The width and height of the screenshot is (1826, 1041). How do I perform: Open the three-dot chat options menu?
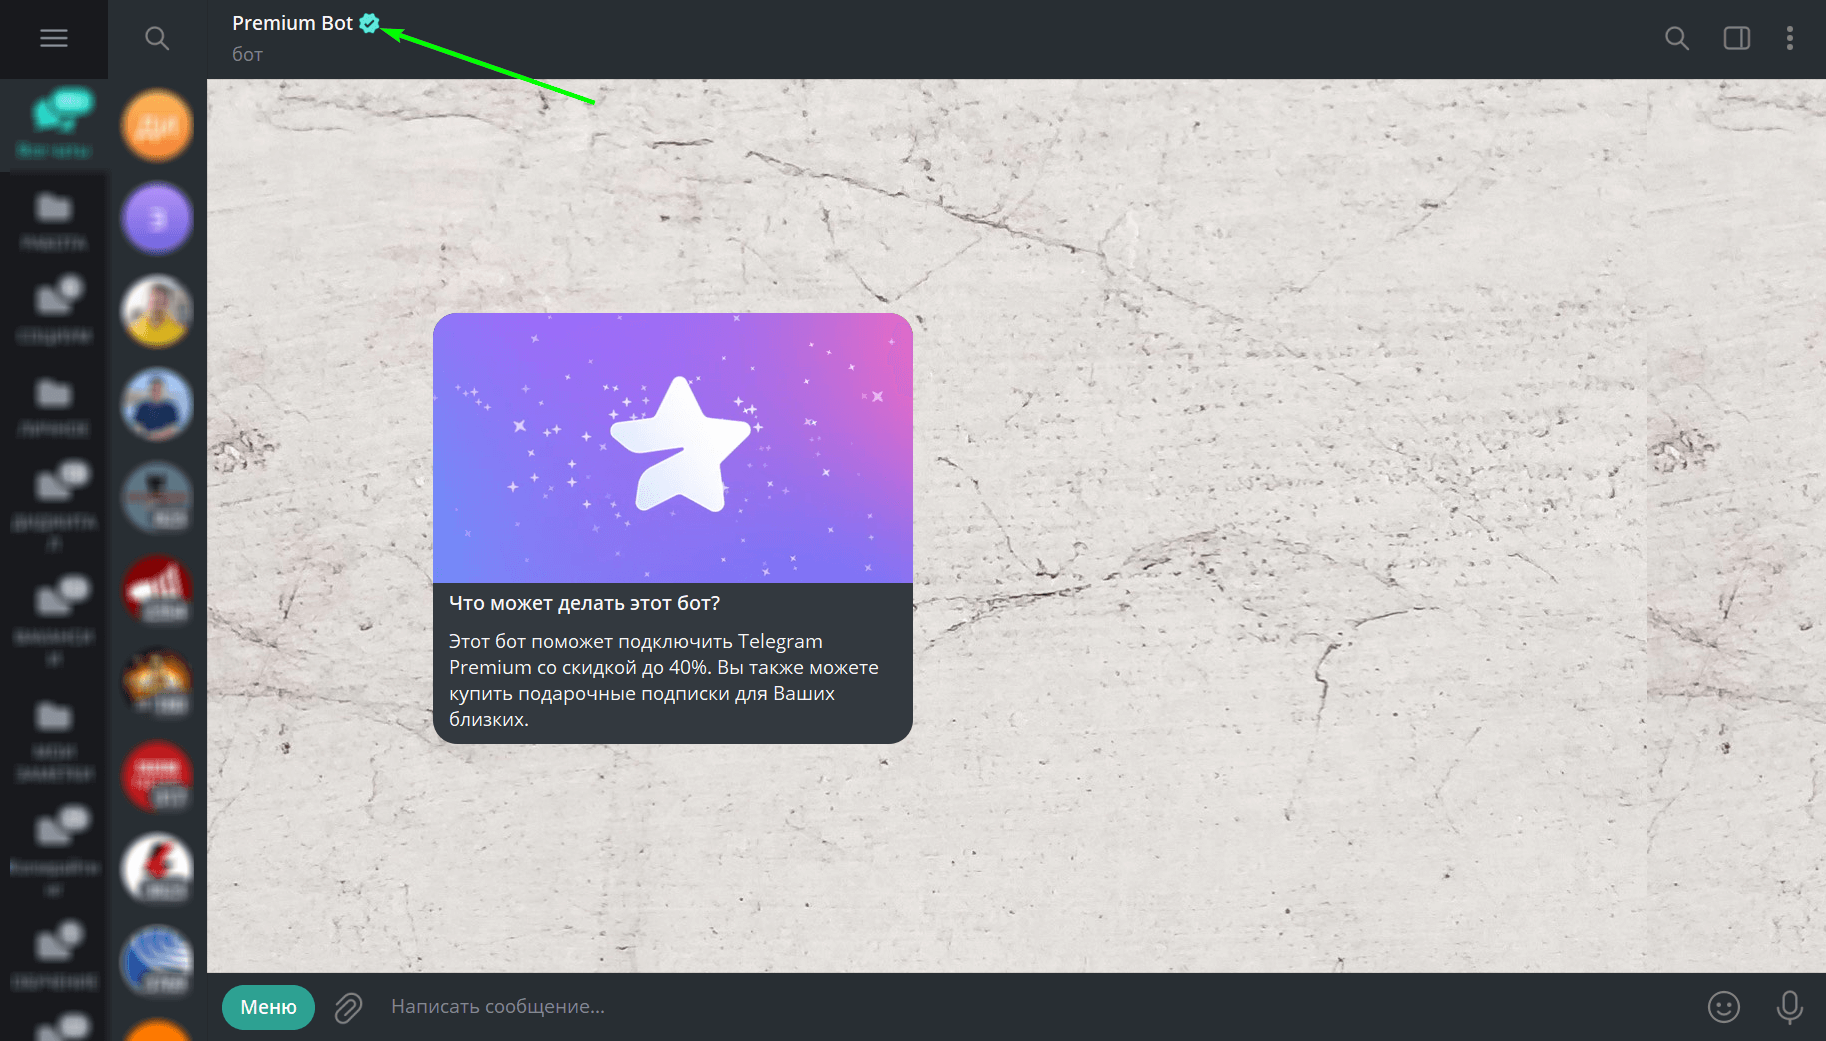[1790, 38]
